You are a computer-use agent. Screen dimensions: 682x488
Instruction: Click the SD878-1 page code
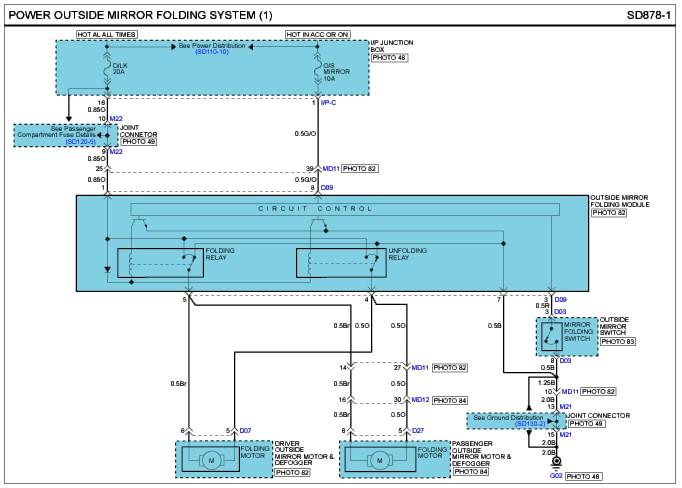click(x=649, y=15)
